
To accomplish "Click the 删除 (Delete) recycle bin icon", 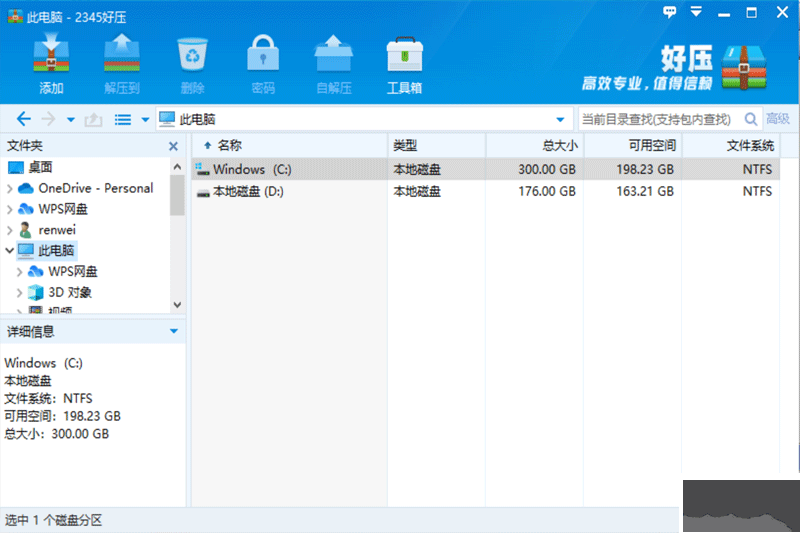I will tap(192, 54).
